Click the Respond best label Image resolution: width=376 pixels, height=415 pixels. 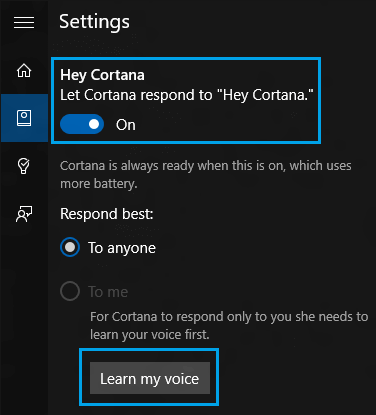(107, 214)
